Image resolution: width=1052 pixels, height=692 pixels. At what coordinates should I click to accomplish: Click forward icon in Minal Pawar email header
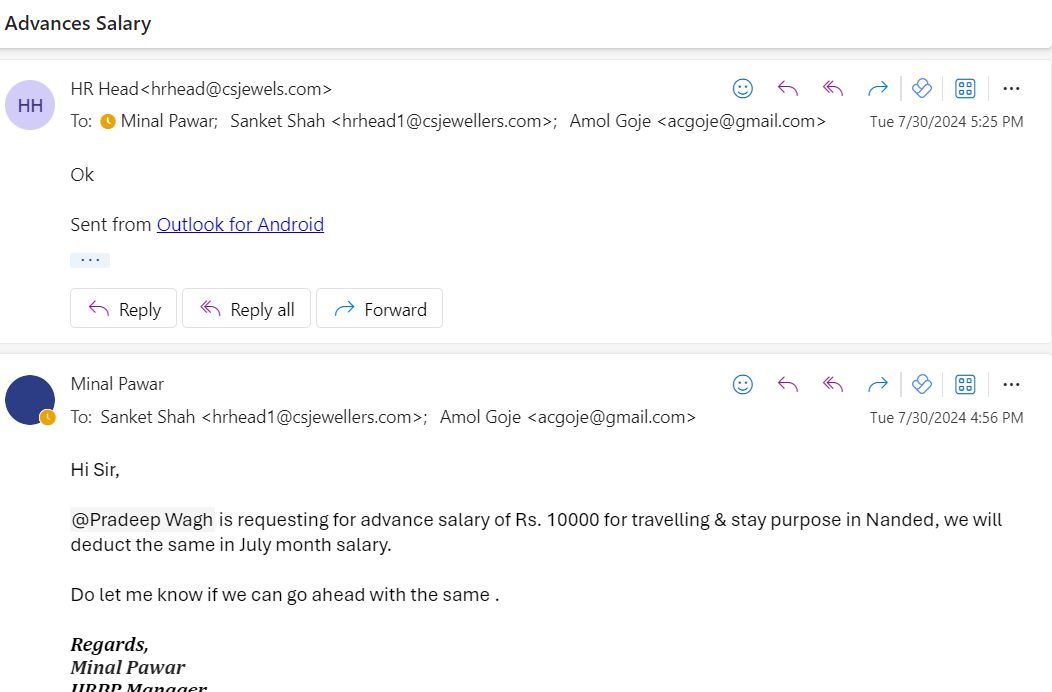click(x=878, y=385)
